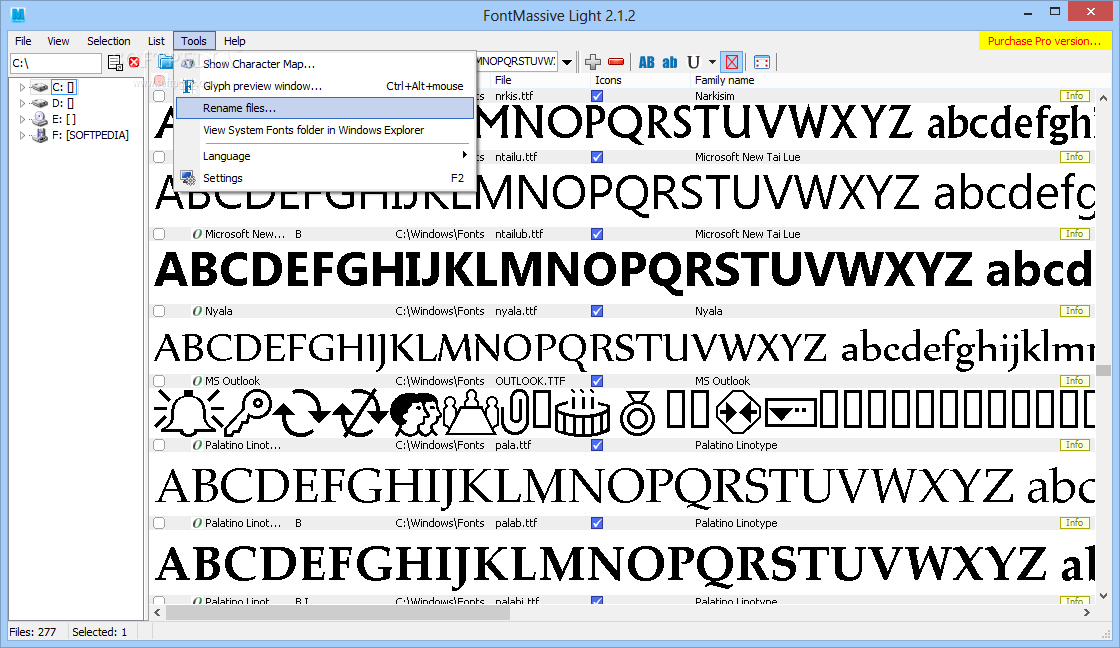Viewport: 1120px width, 648px height.
Task: Click the F: SOFTPEDIA drive icon
Action: pyautogui.click(x=39, y=134)
